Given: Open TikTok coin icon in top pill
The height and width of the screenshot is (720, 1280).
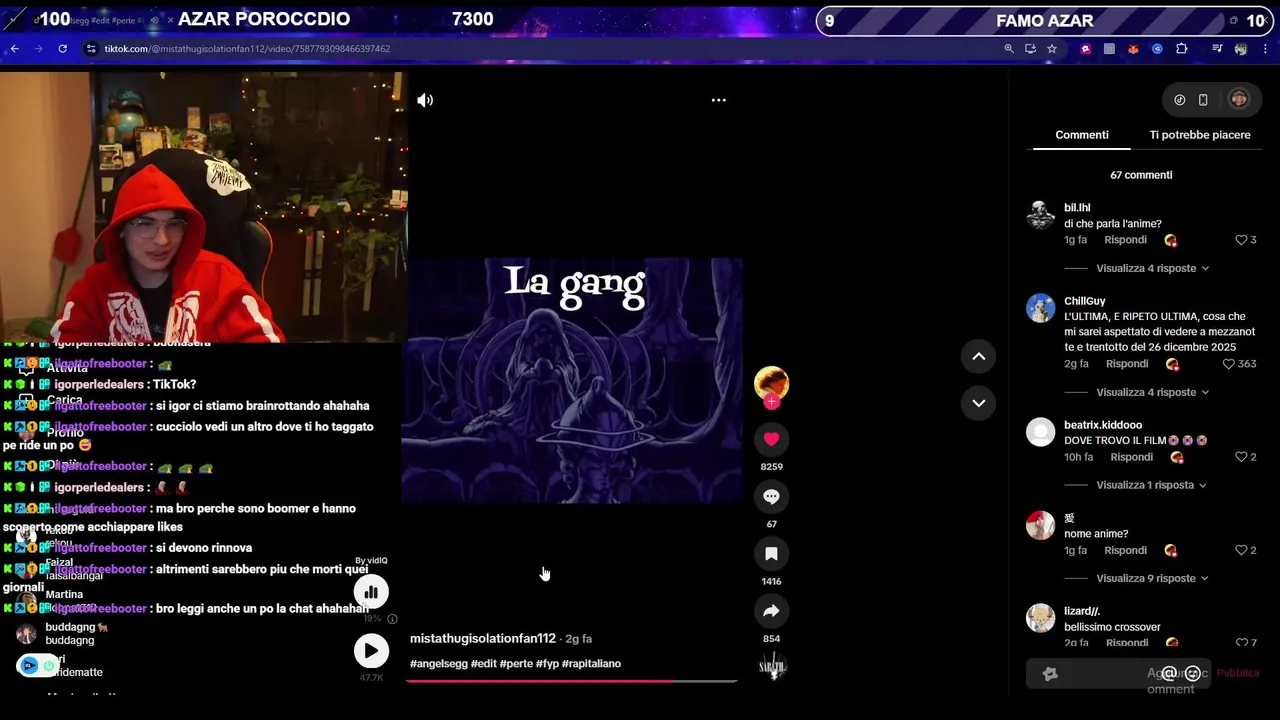Looking at the screenshot, I should (1180, 100).
